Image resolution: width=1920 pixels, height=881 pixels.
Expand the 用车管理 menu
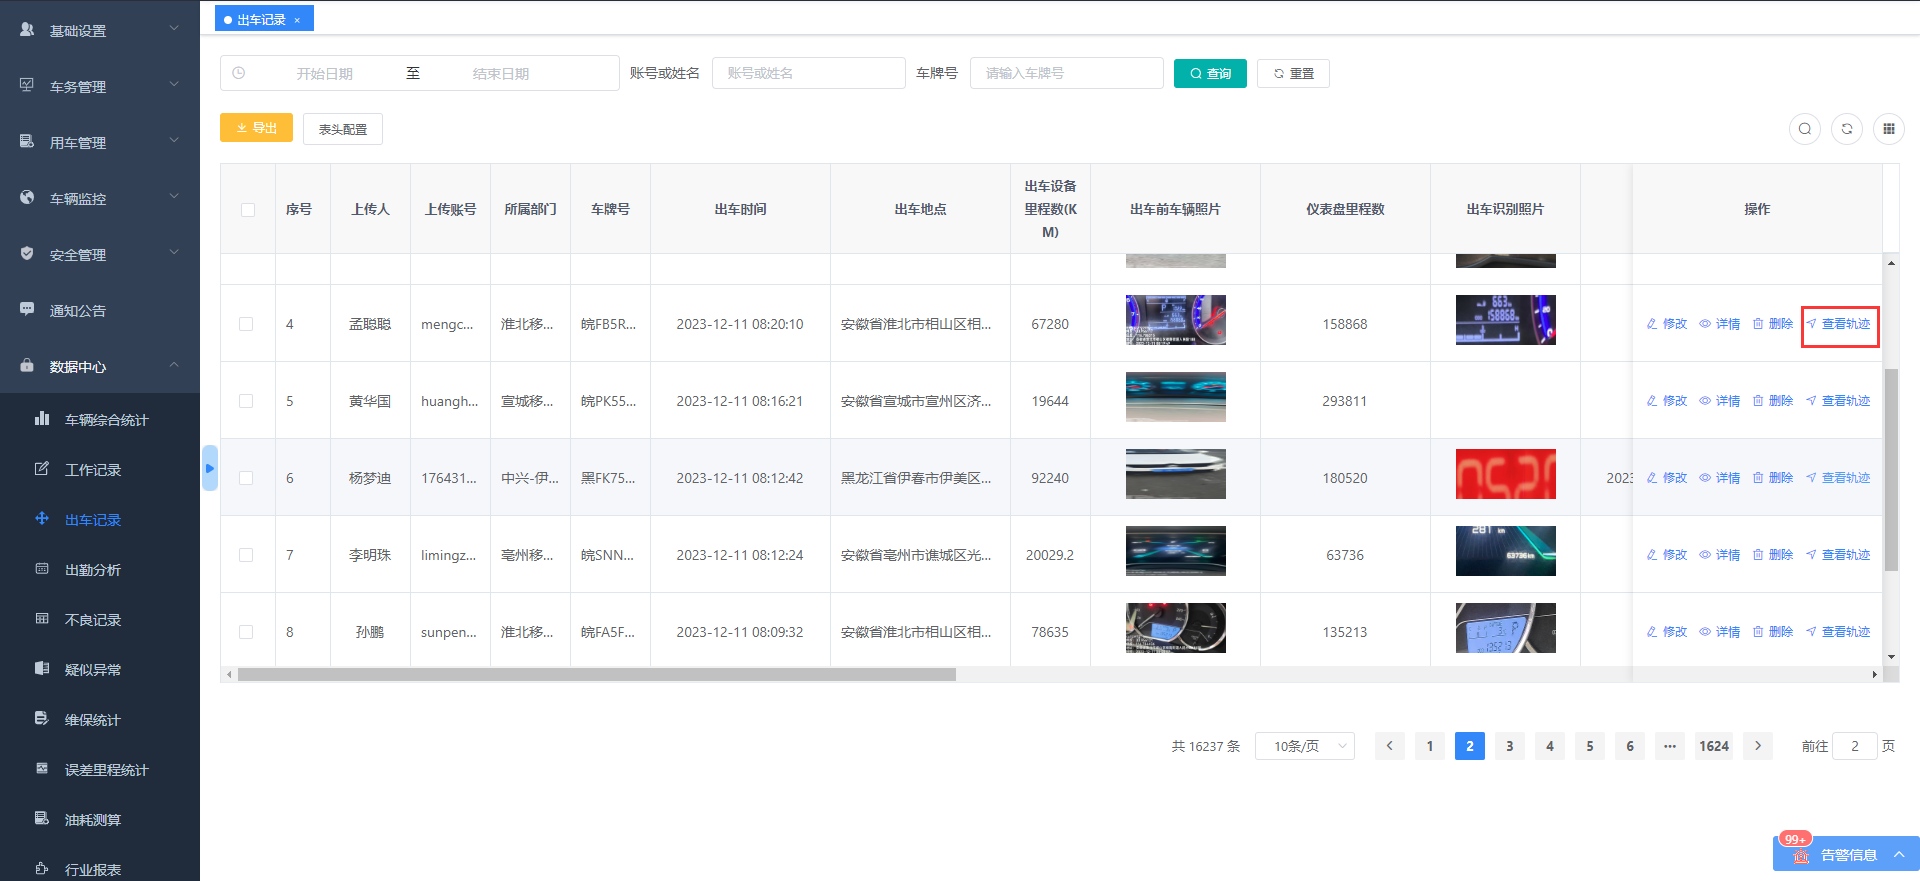pos(100,142)
